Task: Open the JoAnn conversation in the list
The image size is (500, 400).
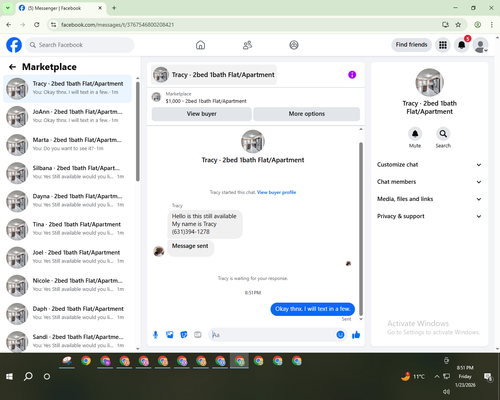Action: tap(67, 116)
